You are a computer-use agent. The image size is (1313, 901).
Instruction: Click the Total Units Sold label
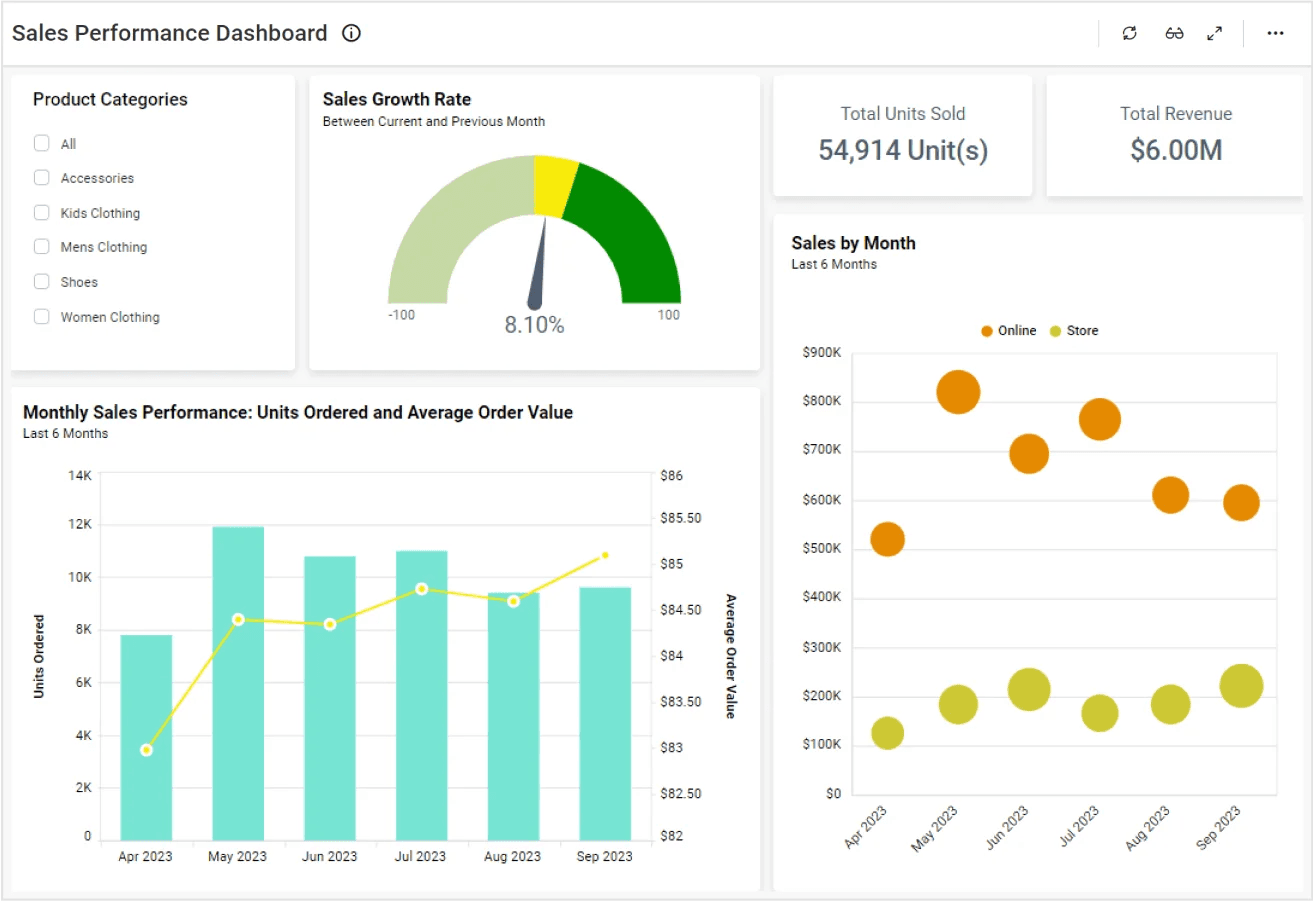point(903,114)
